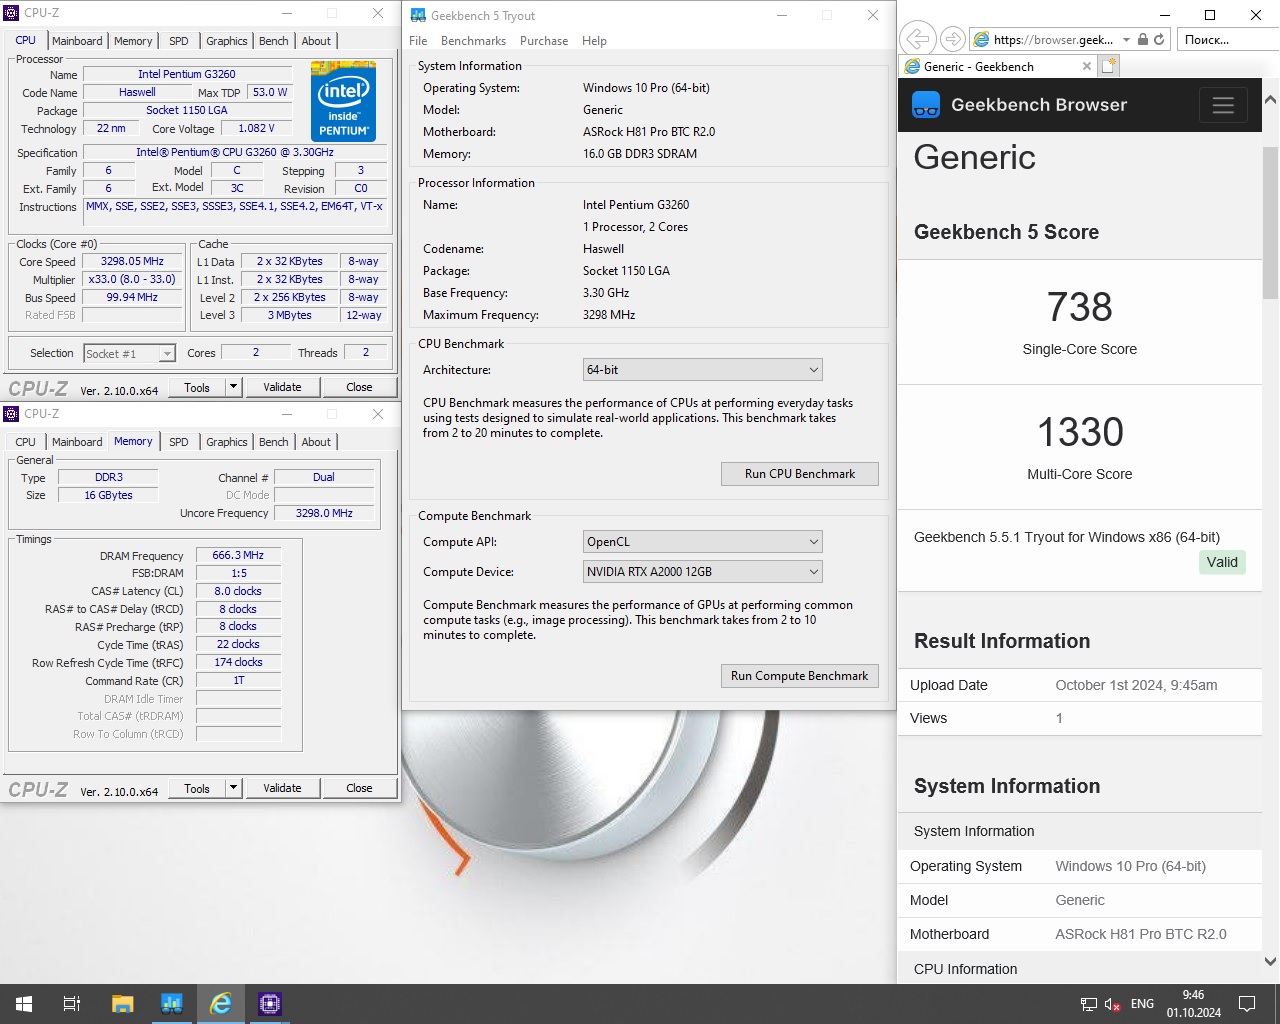1280x1024 pixels.
Task: Open the browser address bar dropdown arrow
Action: point(1126,39)
